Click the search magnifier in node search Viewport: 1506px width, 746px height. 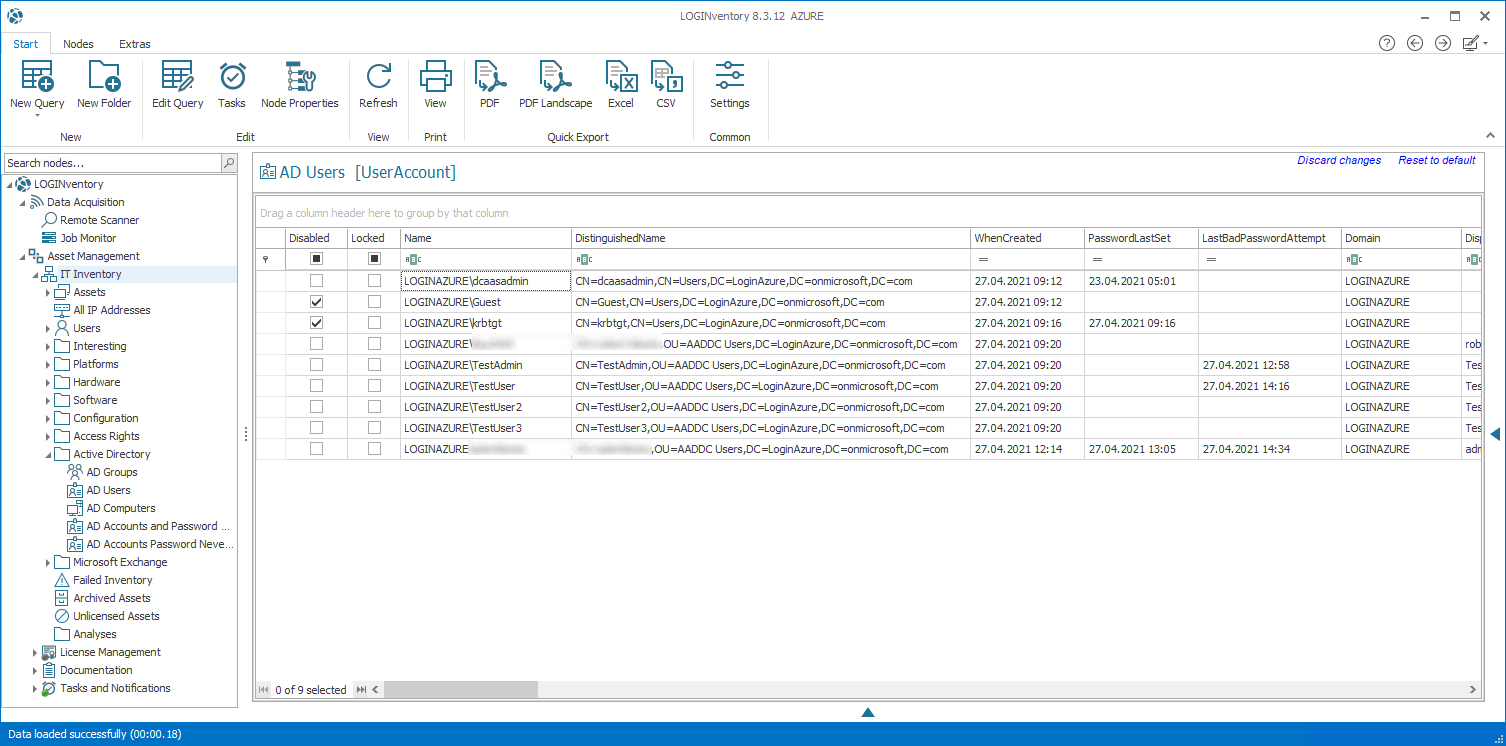pyautogui.click(x=229, y=163)
